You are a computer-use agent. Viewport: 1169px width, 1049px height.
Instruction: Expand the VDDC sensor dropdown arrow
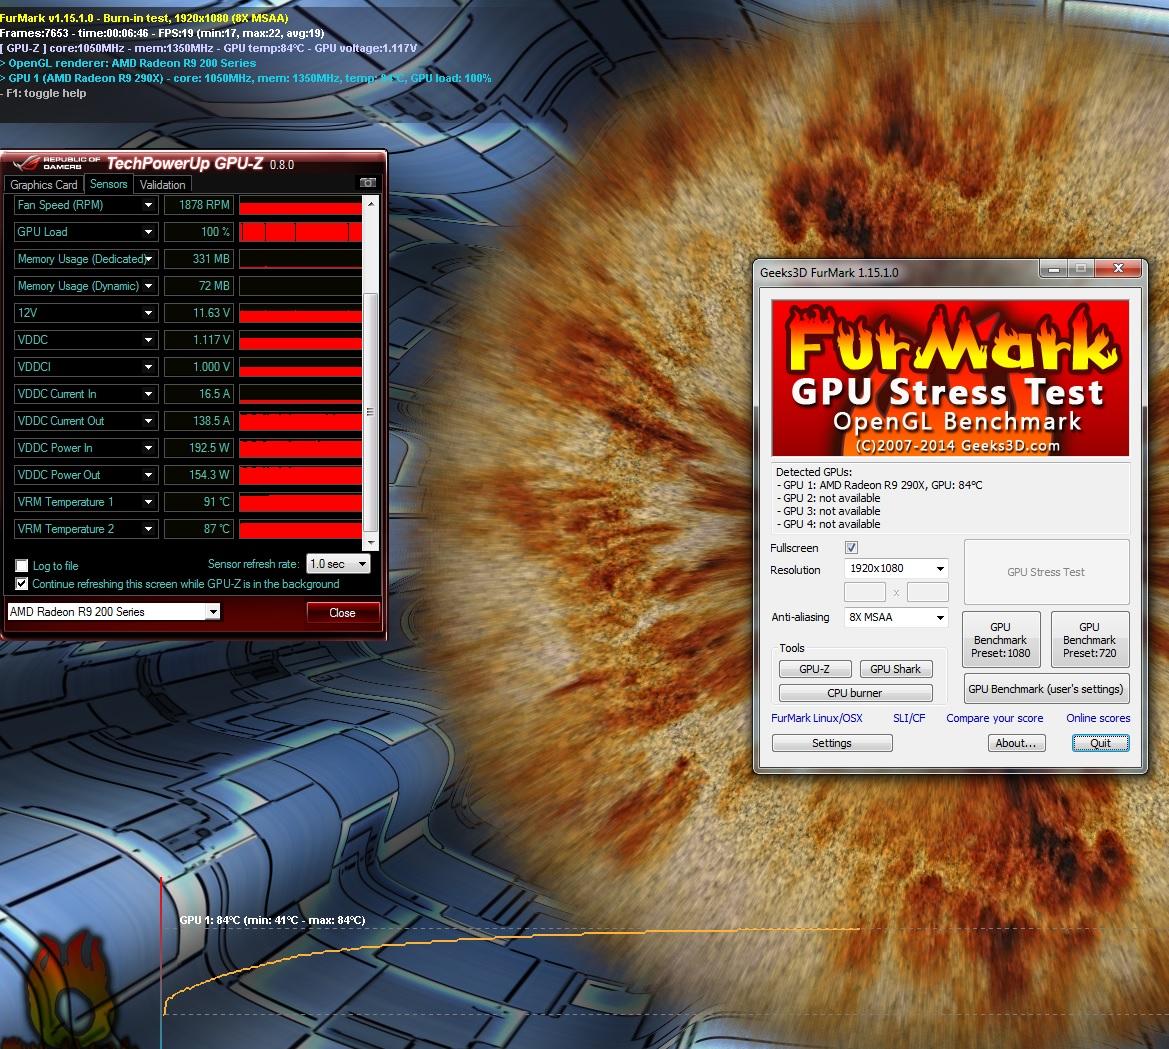point(148,339)
